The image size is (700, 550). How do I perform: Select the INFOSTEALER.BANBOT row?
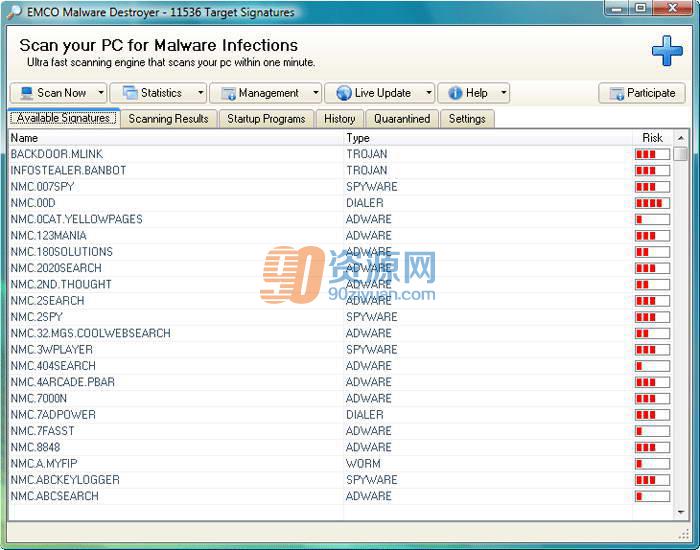[x=341, y=171]
